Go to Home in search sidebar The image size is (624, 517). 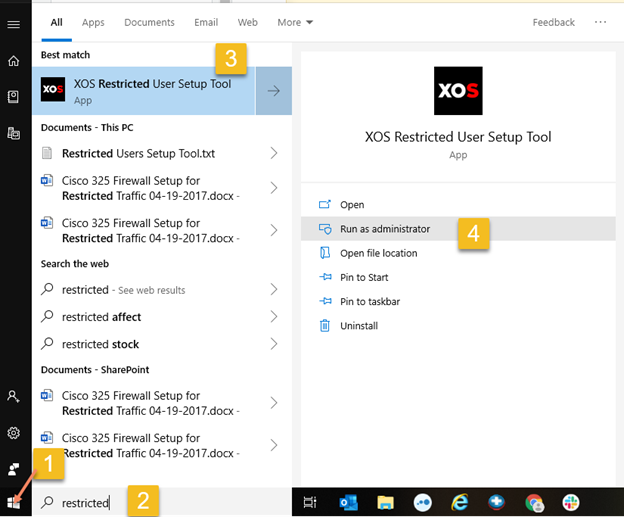tap(14, 60)
